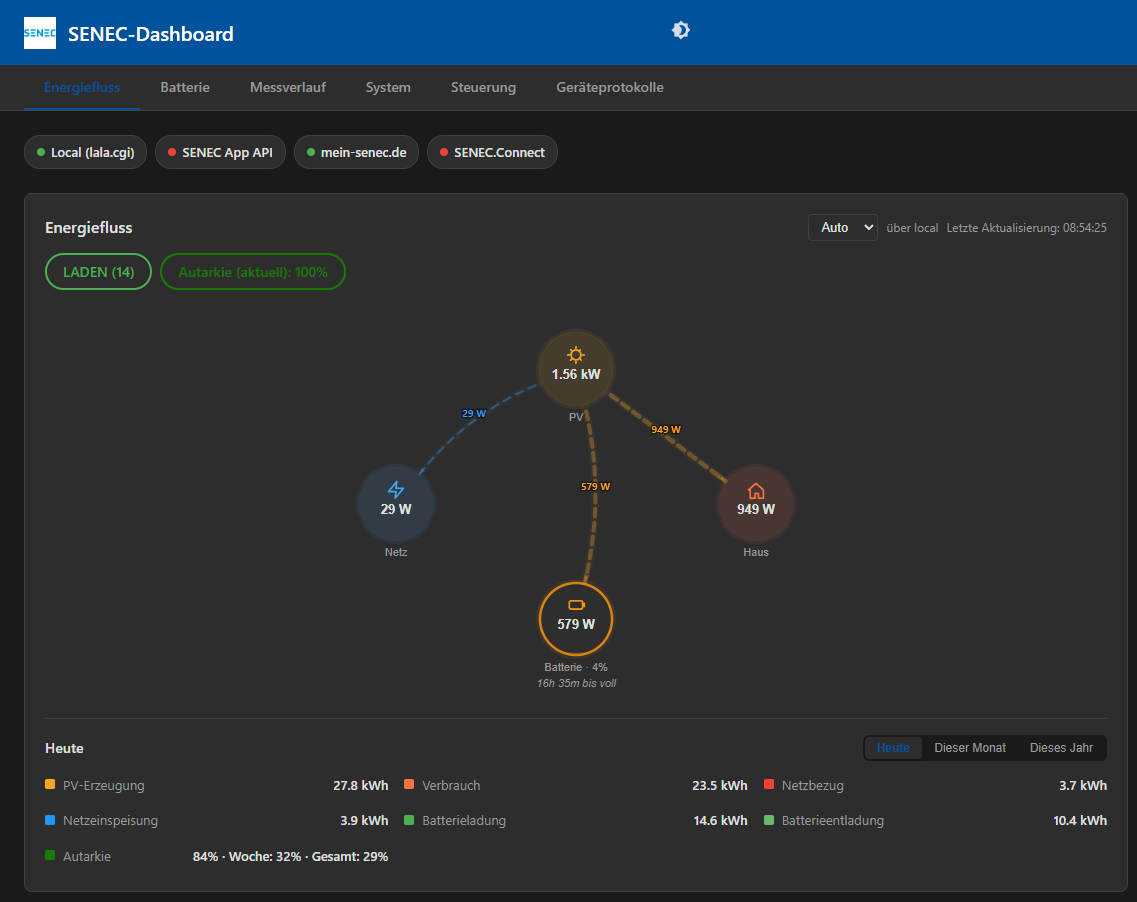The image size is (1137, 902).
Task: Click the LADEN (14) status badge
Action: tap(99, 272)
